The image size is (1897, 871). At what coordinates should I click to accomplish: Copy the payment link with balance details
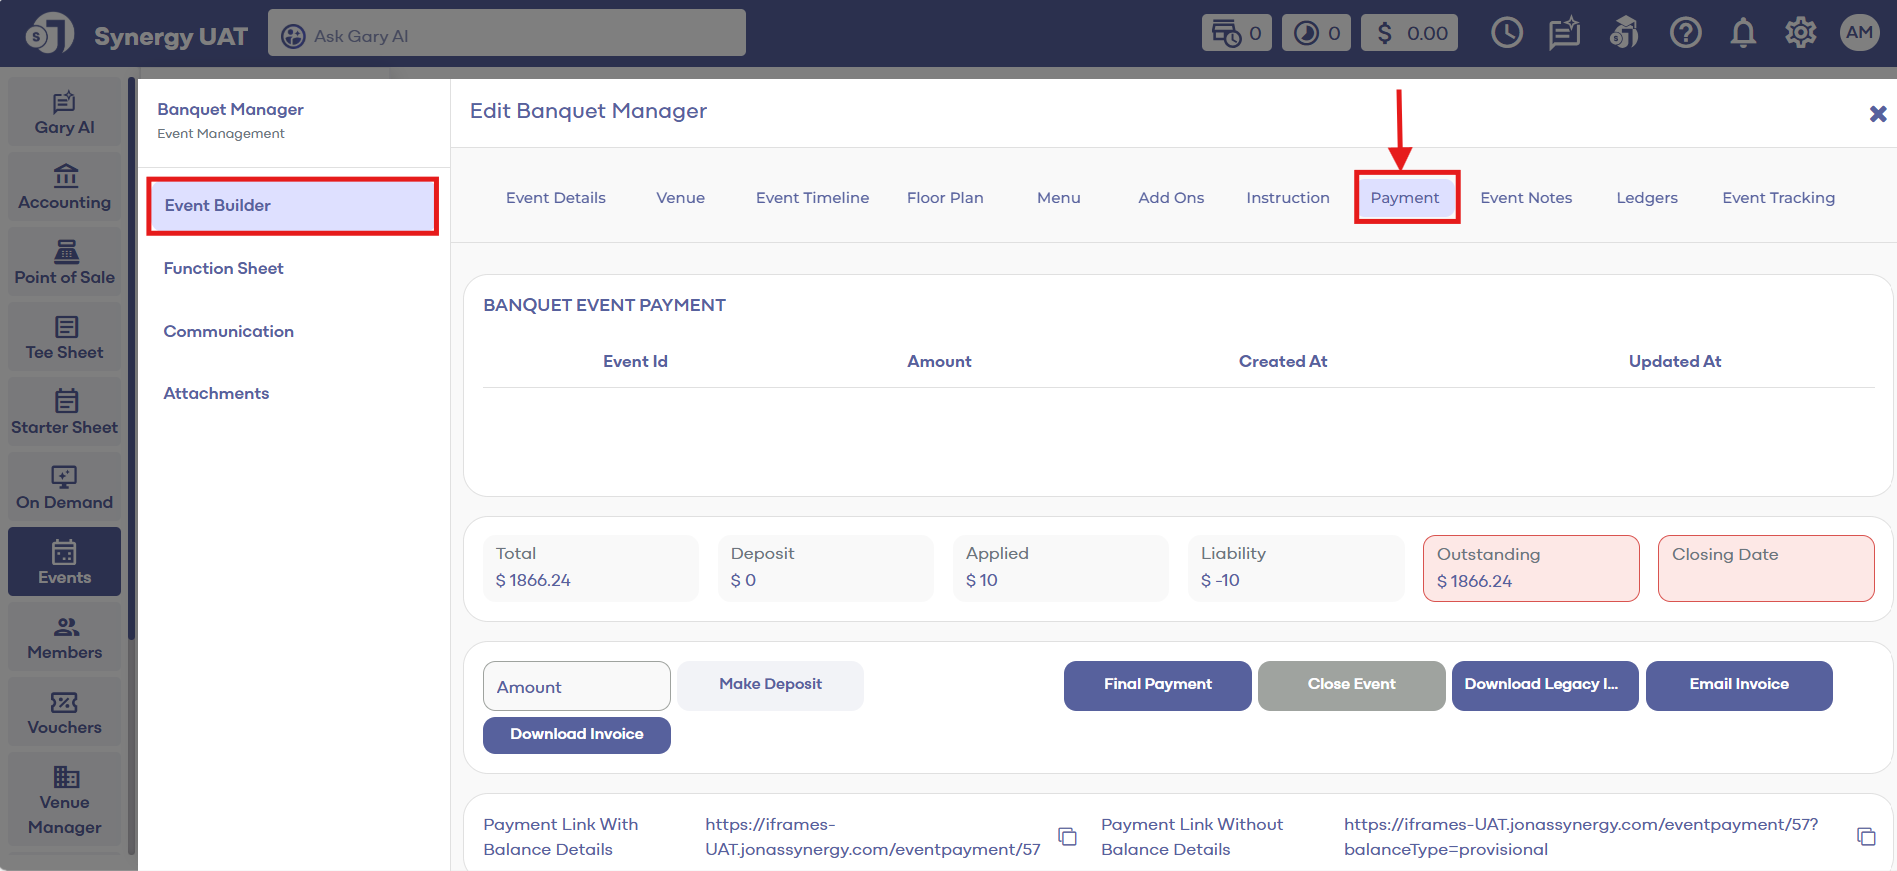[x=1068, y=837]
